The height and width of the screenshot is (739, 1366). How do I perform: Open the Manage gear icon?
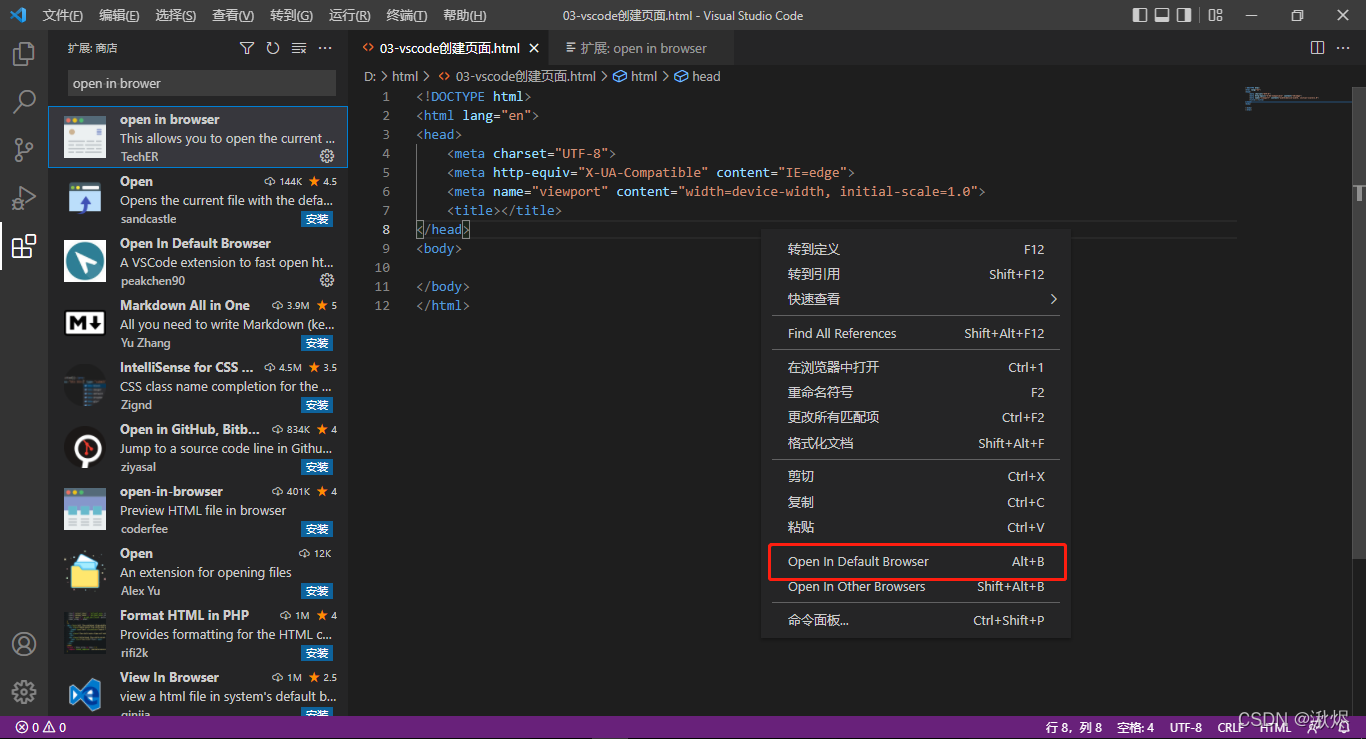click(24, 691)
